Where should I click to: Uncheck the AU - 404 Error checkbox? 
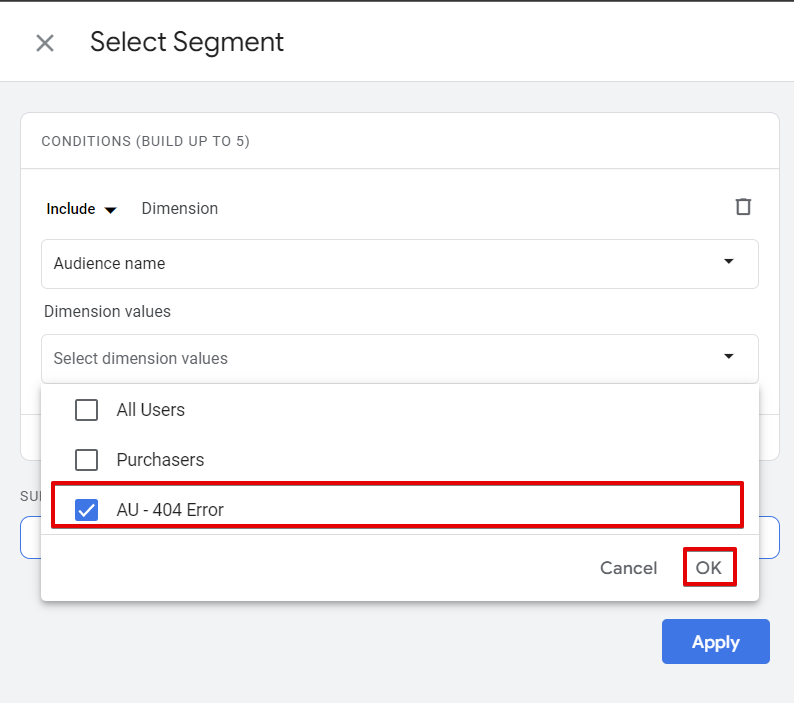87,510
